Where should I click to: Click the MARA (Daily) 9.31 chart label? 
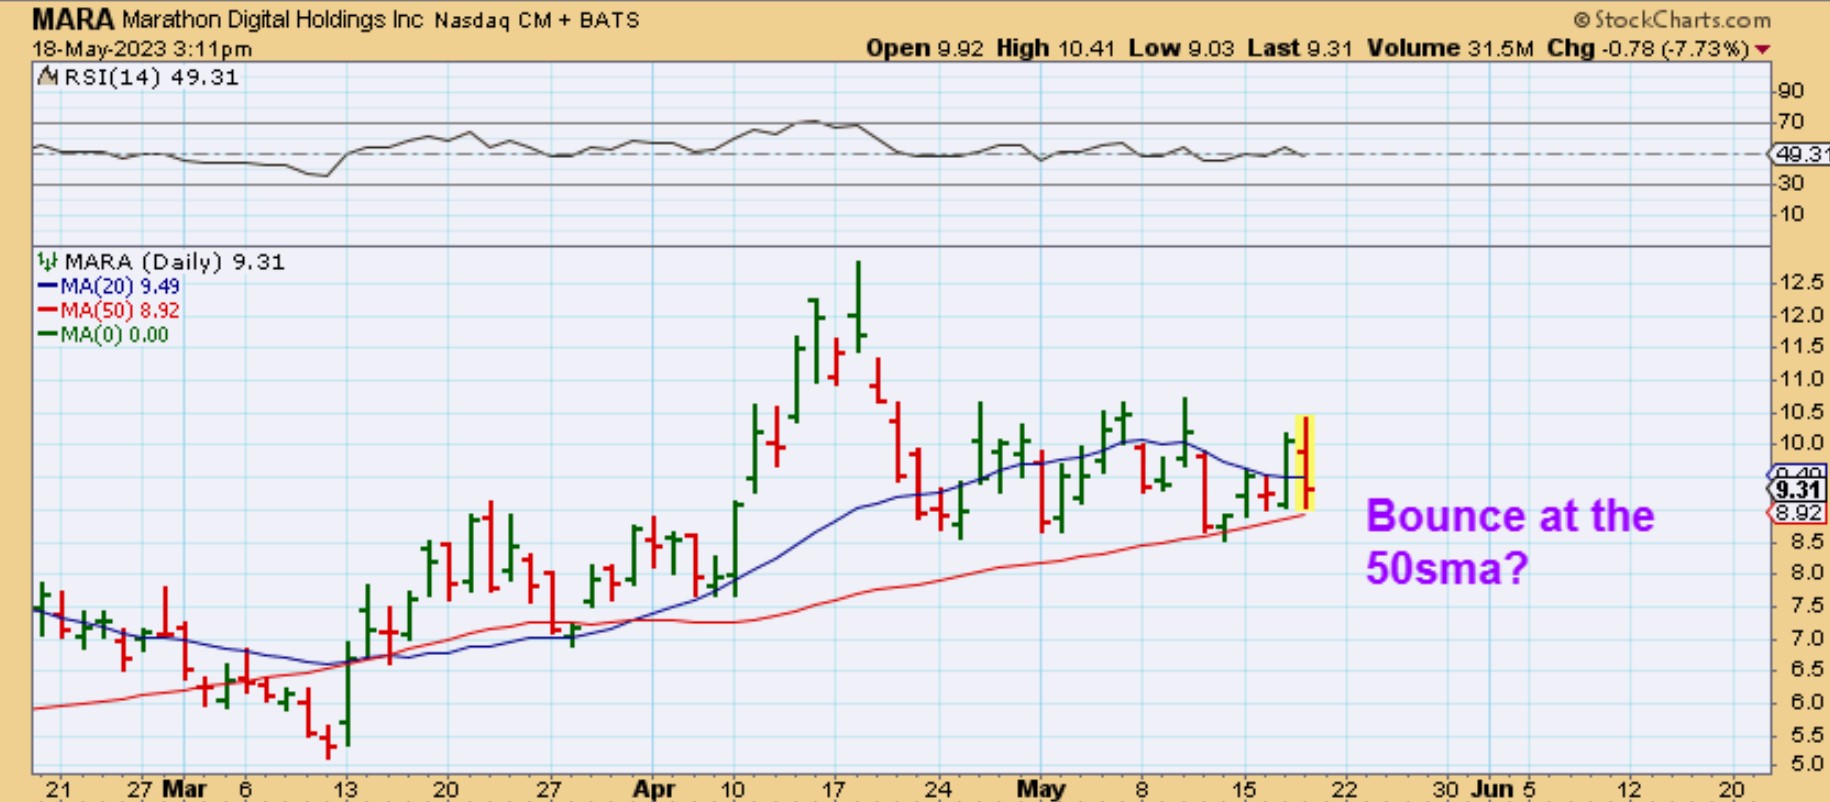[175, 262]
